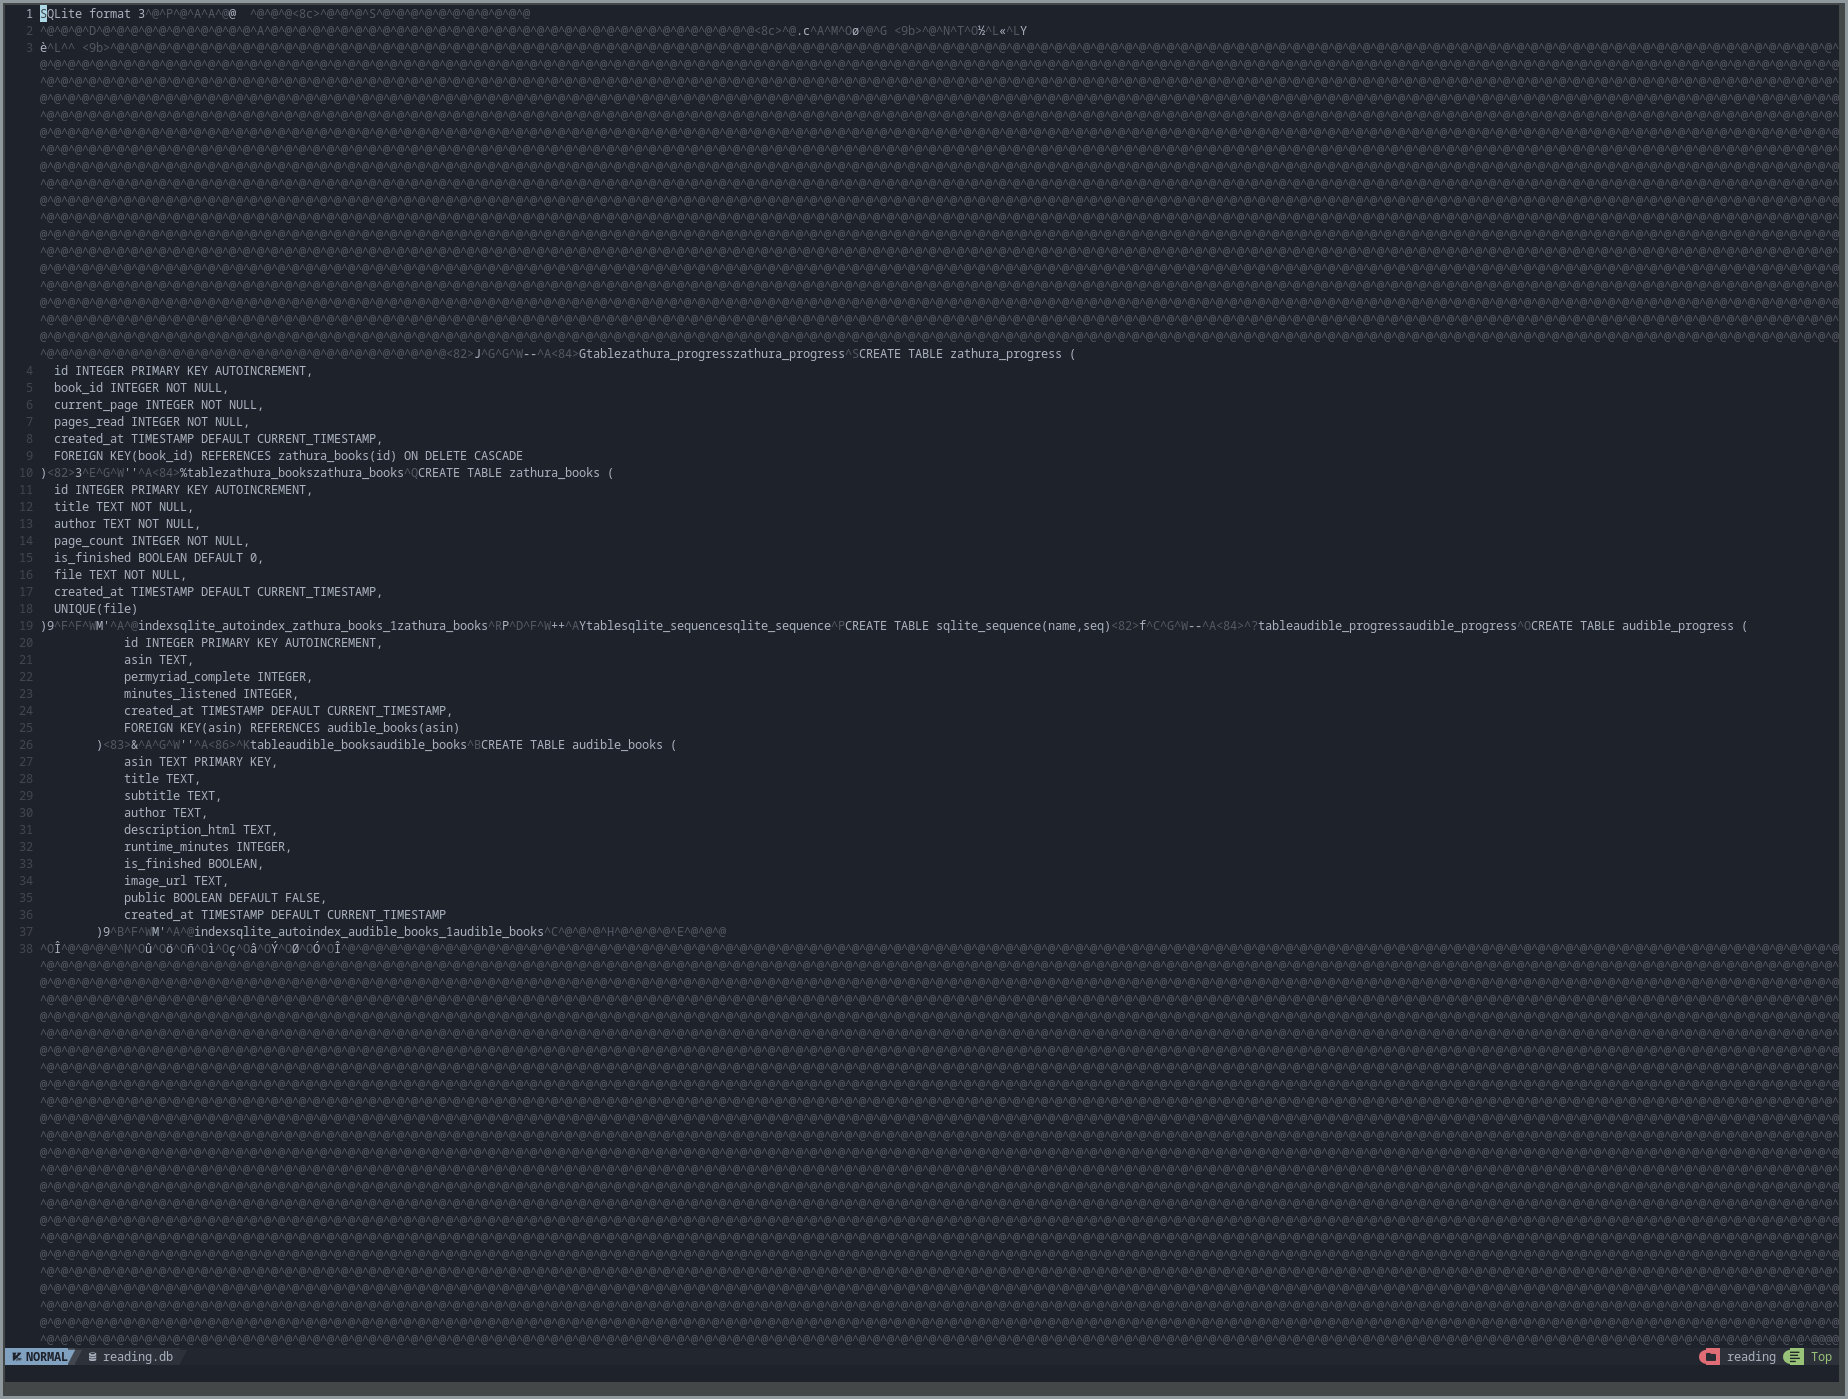Click line number 1 in the gutter
Image resolution: width=1848 pixels, height=1399 pixels.
coord(27,13)
